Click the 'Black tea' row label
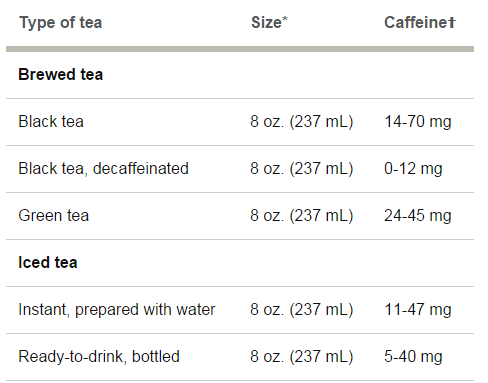Viewport: 488px width, 383px height. pos(51,121)
